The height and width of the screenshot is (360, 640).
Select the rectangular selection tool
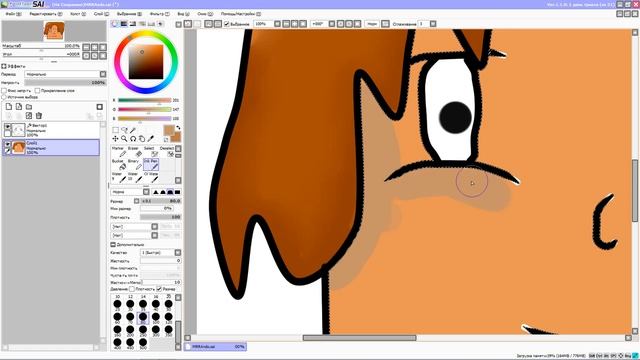116,130
